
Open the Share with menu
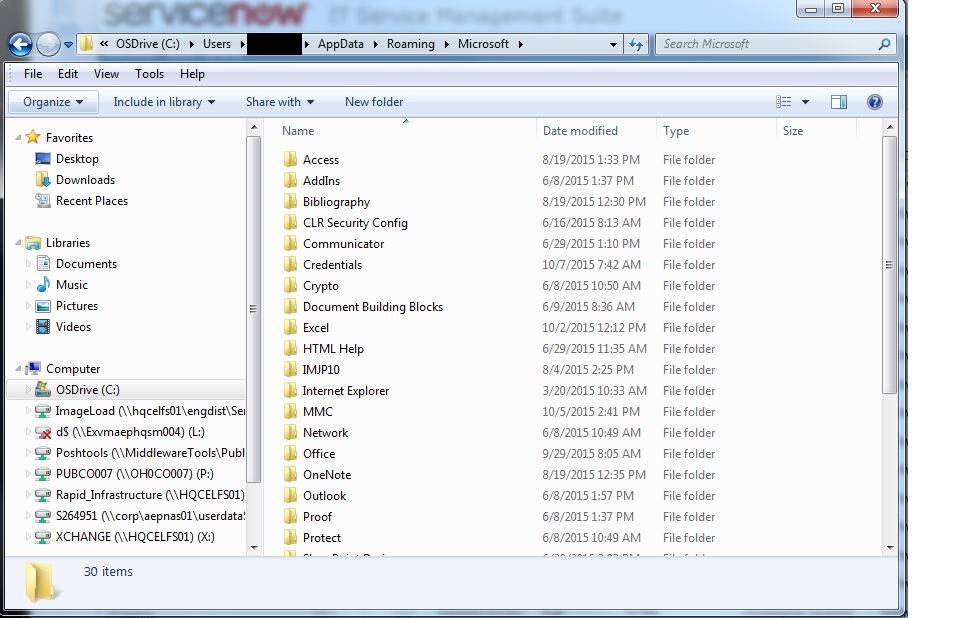[x=278, y=101]
